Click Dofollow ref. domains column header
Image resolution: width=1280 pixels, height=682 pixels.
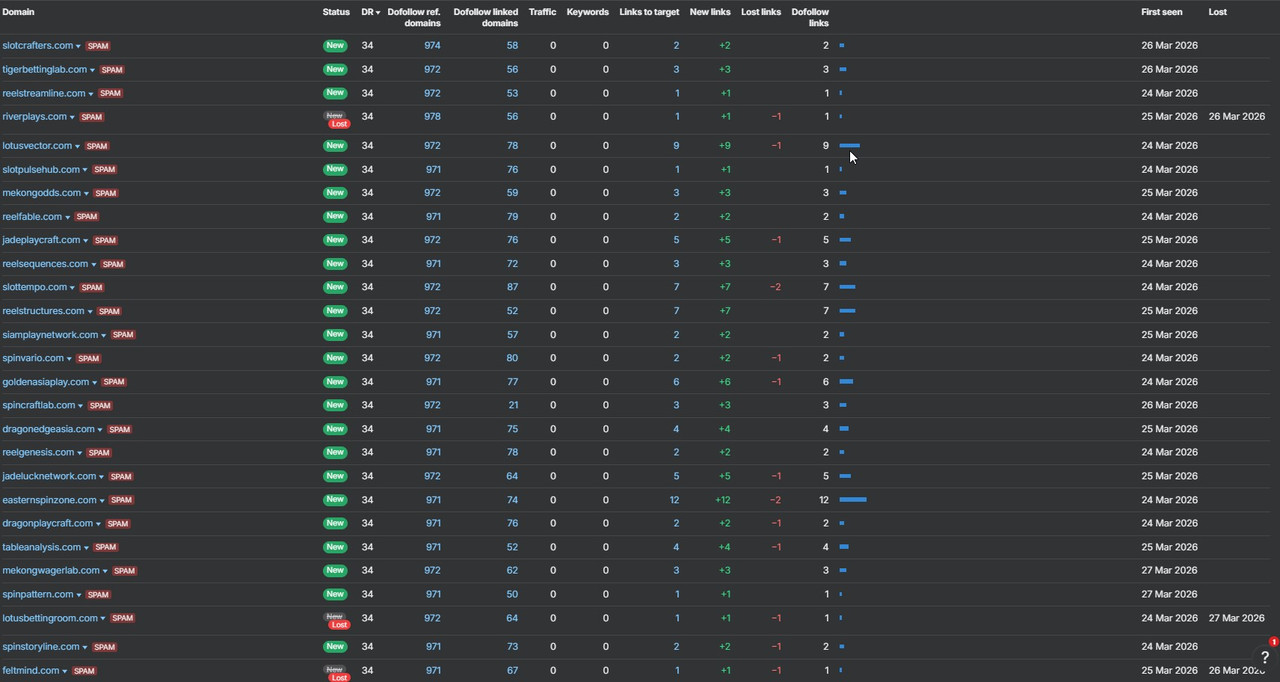(414, 17)
